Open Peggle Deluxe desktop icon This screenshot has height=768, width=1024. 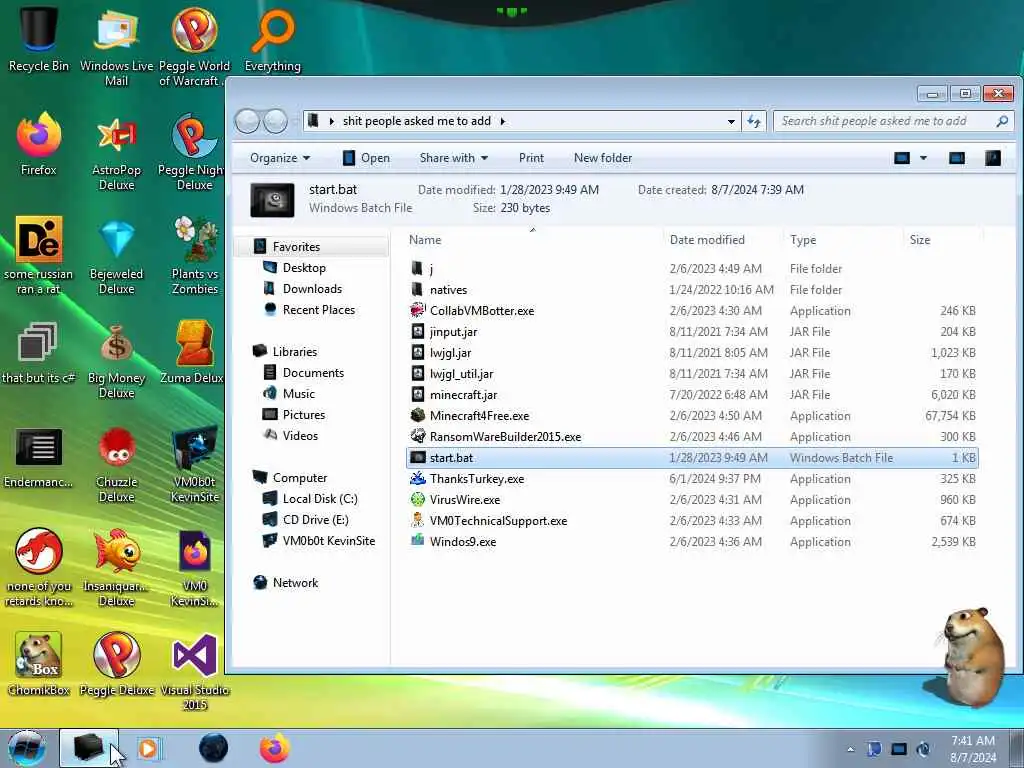116,664
